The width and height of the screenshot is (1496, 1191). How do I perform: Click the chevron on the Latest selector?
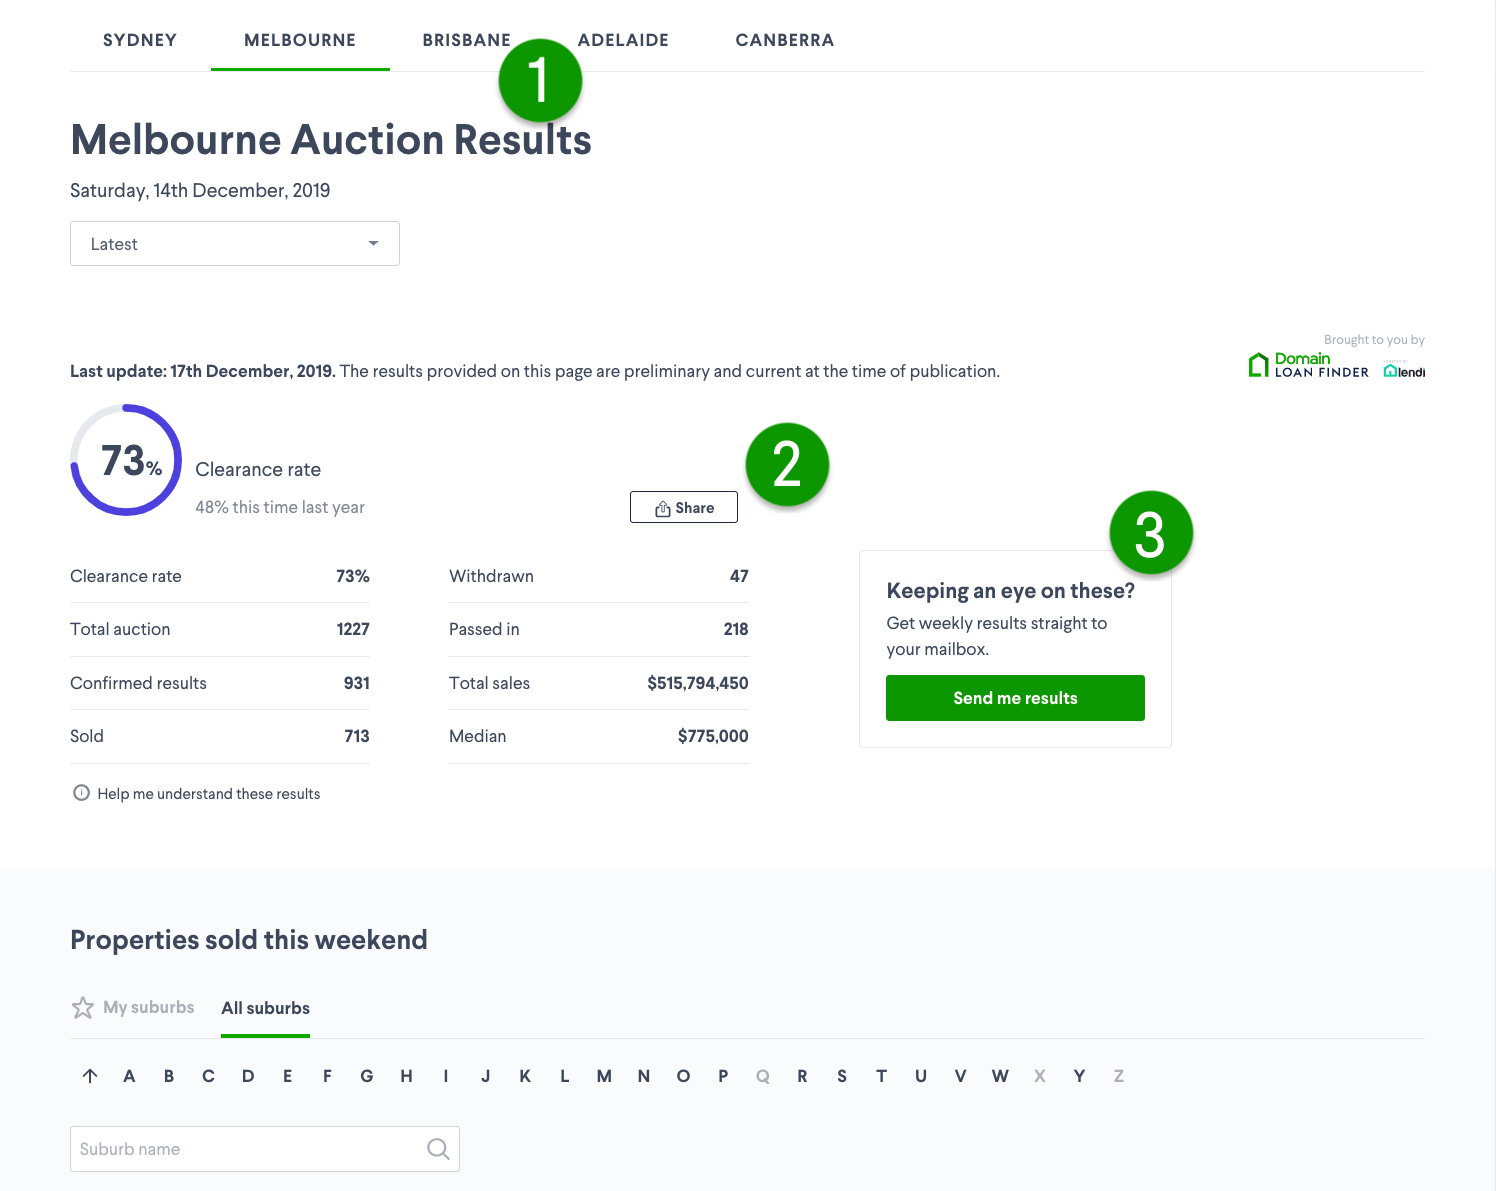[373, 243]
